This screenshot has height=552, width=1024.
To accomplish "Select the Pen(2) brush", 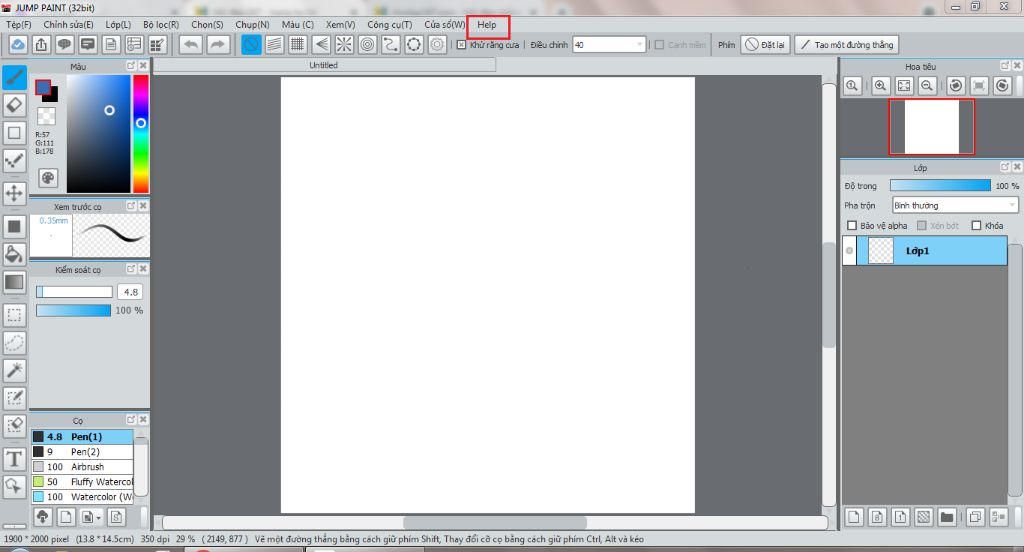I will point(82,451).
